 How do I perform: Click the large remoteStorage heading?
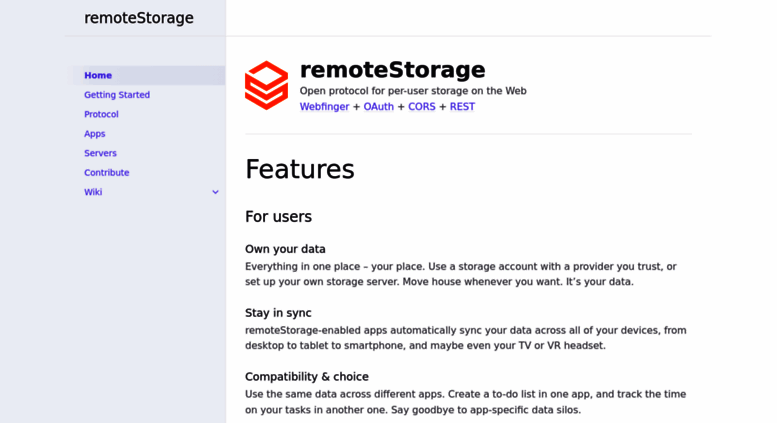click(x=392, y=70)
